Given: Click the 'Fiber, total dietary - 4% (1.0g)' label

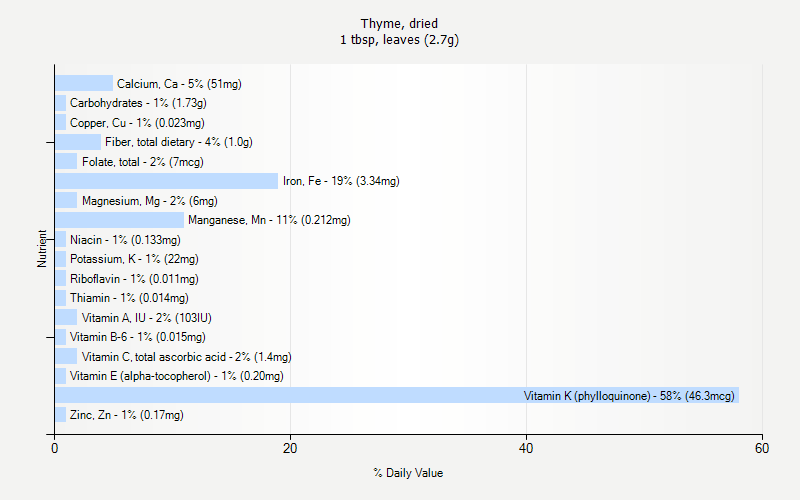Looking at the screenshot, I should point(179,142).
